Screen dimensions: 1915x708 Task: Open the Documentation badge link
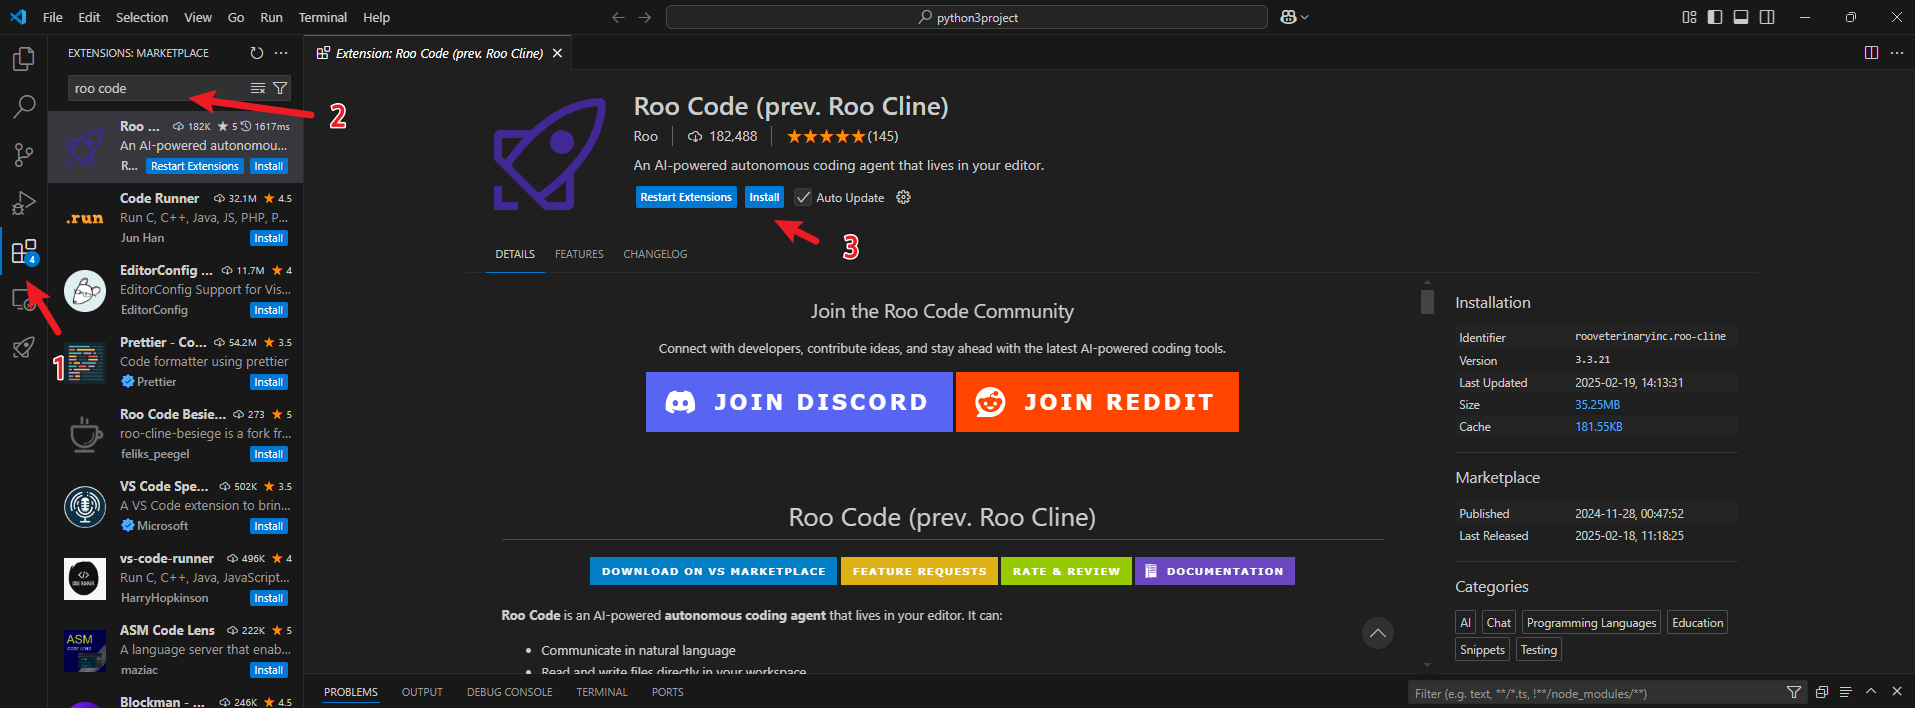[1215, 571]
